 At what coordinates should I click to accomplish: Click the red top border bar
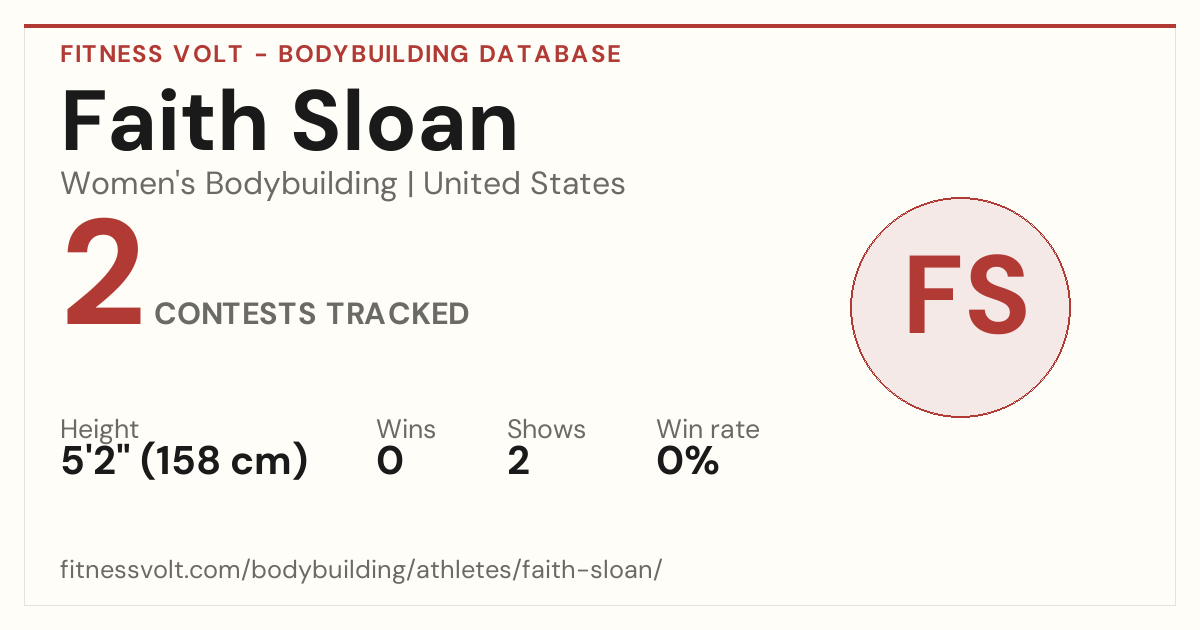[x=600, y=26]
